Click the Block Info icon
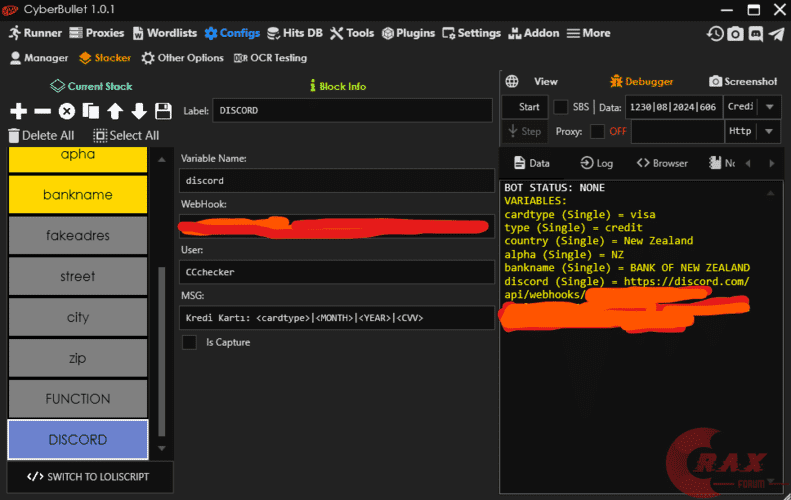 (313, 86)
